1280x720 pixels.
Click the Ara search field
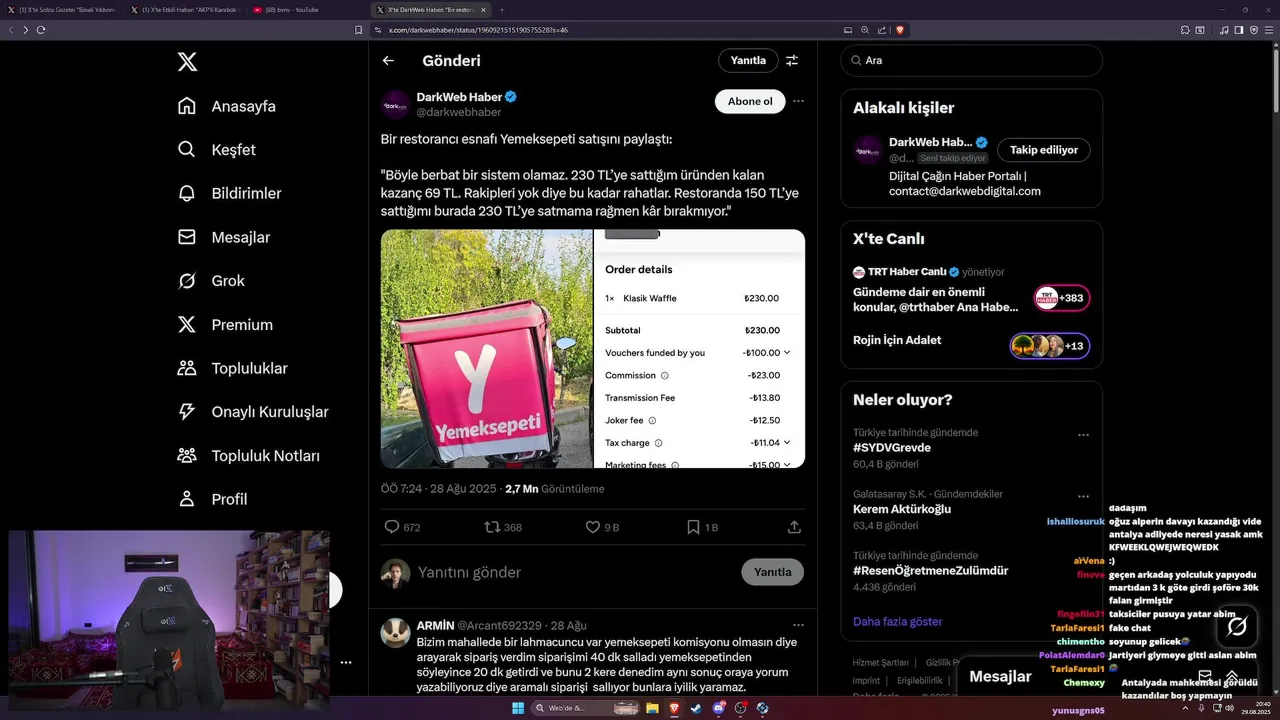[x=971, y=60]
